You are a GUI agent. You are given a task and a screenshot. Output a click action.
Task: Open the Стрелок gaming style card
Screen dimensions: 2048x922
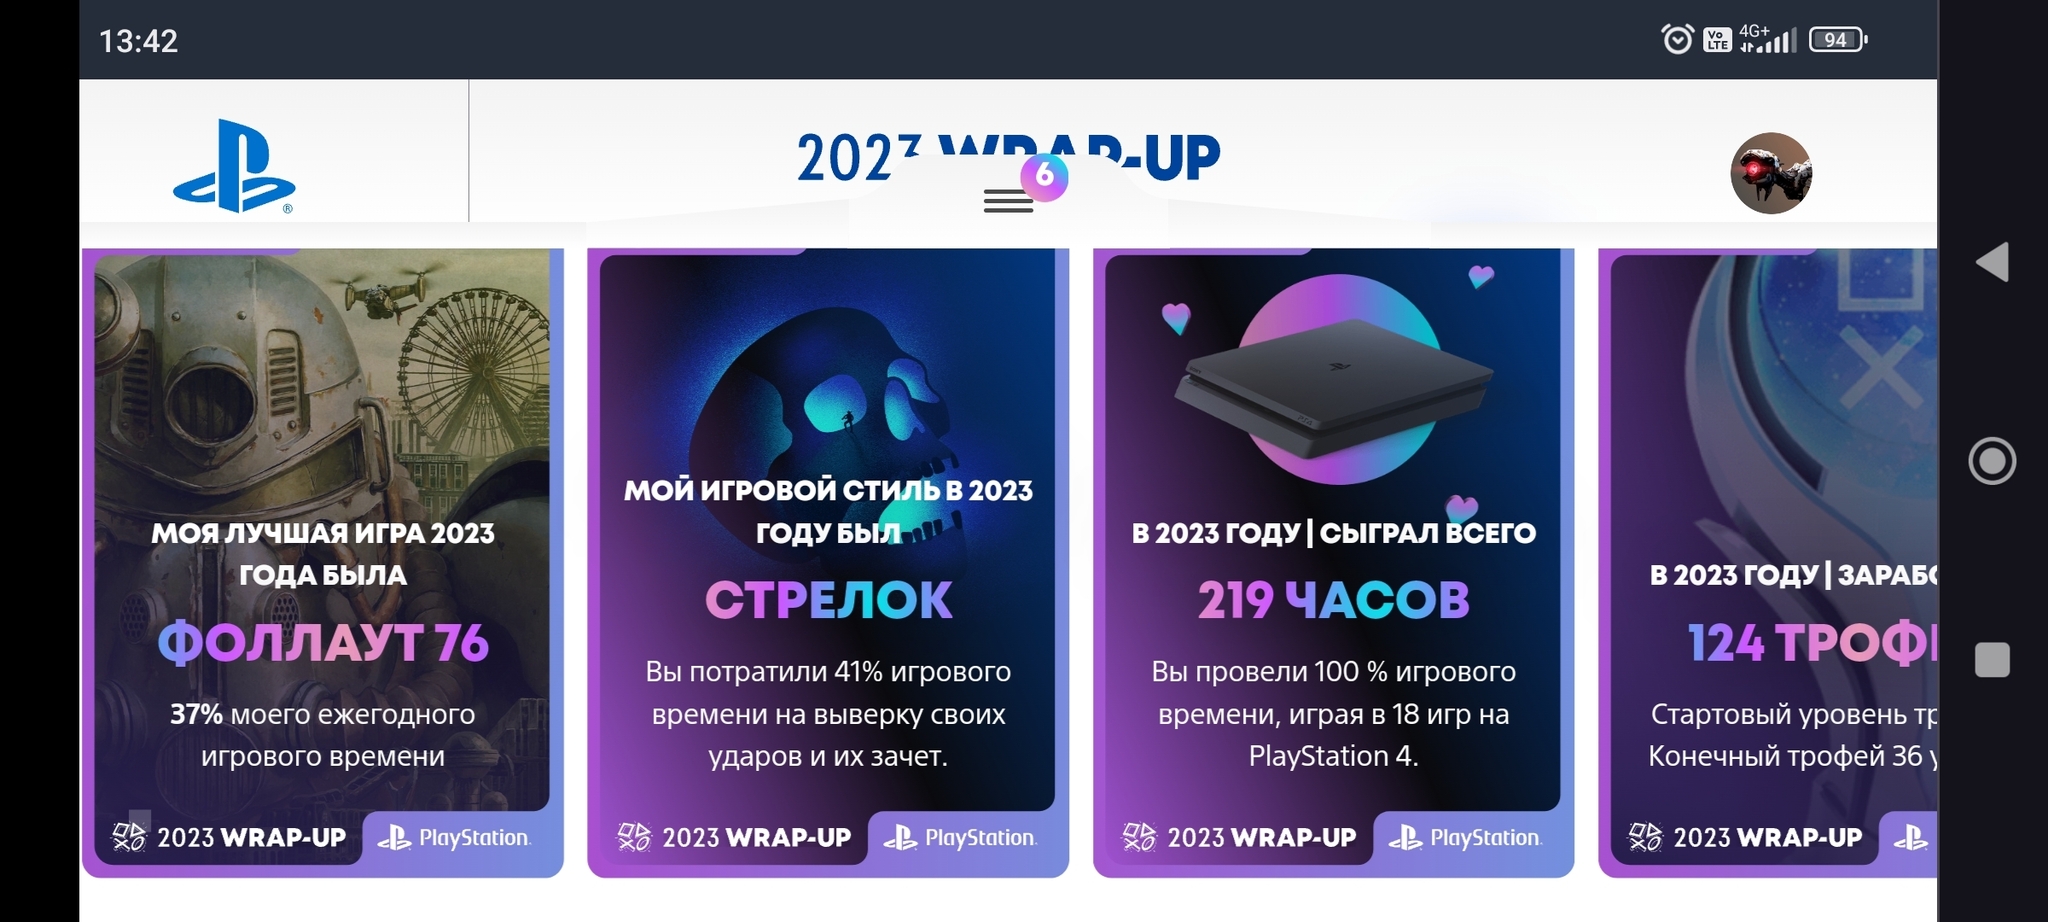click(x=828, y=563)
